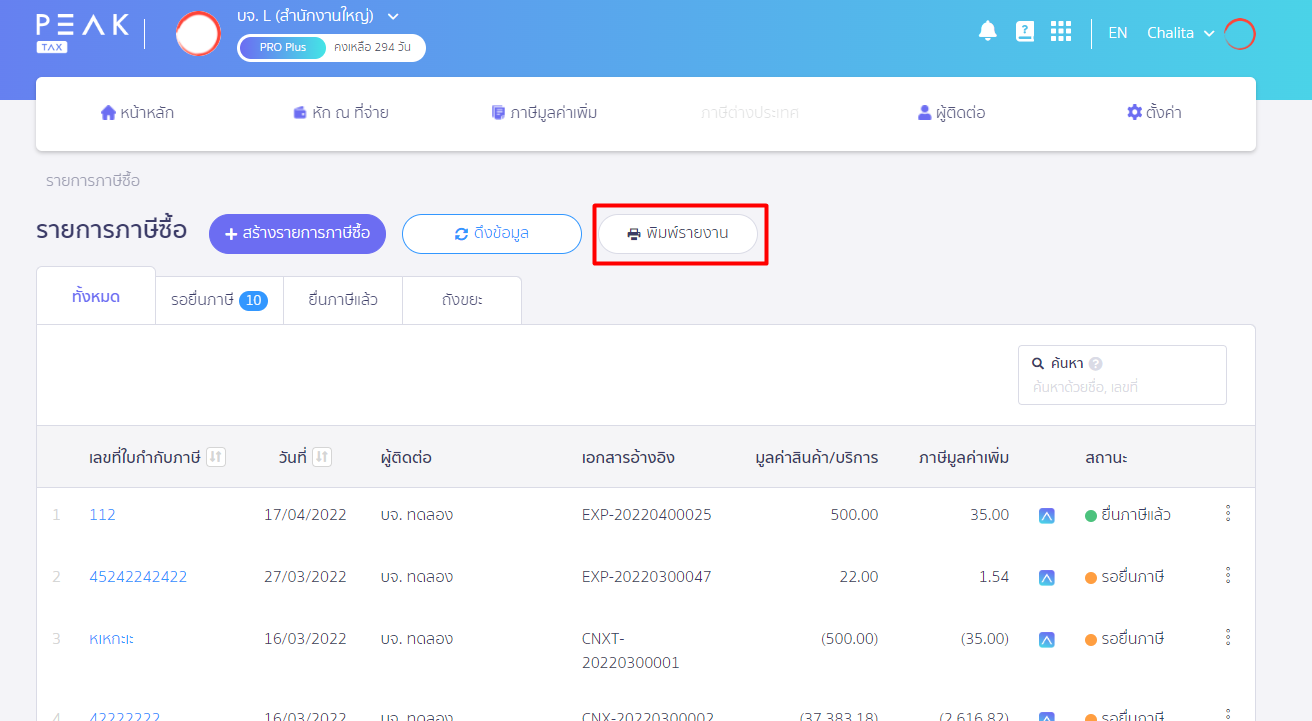Open ผู้ติดต่อ contacts menu
This screenshot has width=1312, height=721.
click(x=951, y=113)
